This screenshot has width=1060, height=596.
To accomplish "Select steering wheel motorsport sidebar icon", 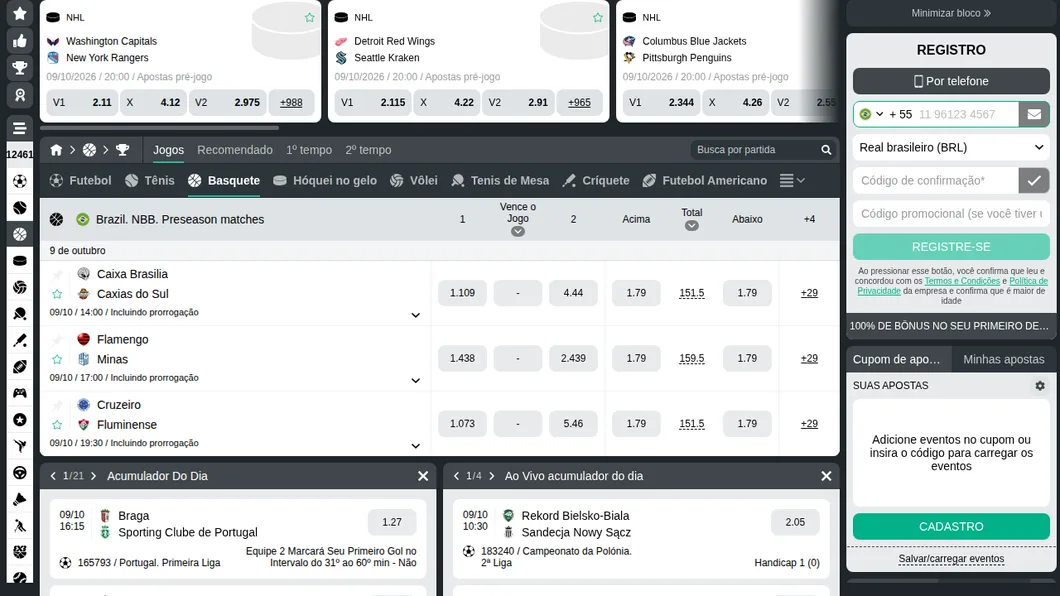I will click(x=20, y=472).
